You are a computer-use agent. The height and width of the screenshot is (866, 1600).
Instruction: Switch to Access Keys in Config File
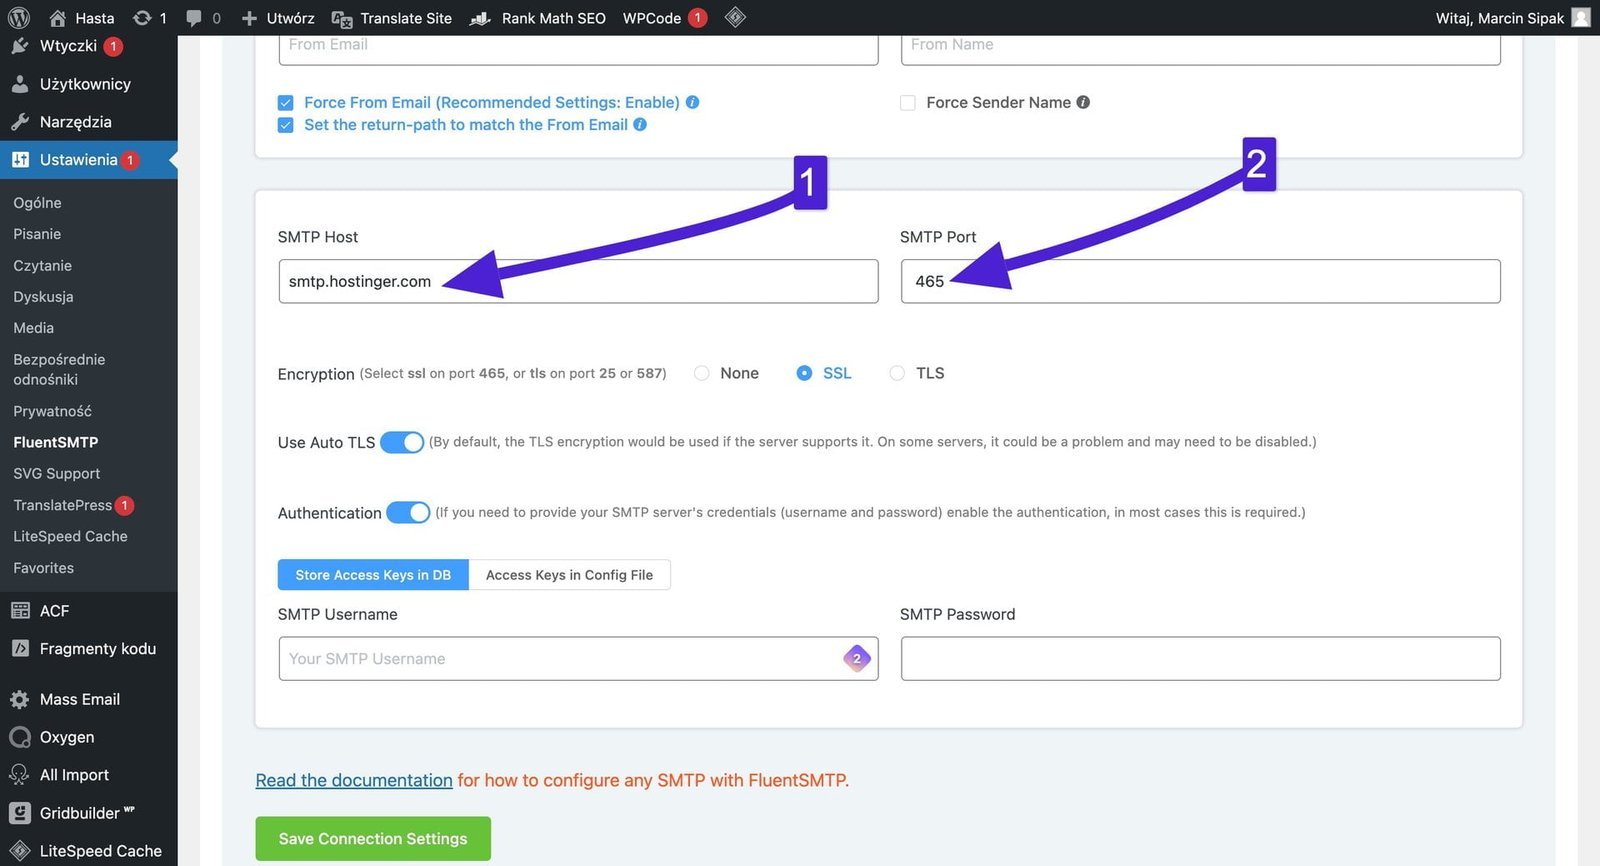(x=569, y=575)
